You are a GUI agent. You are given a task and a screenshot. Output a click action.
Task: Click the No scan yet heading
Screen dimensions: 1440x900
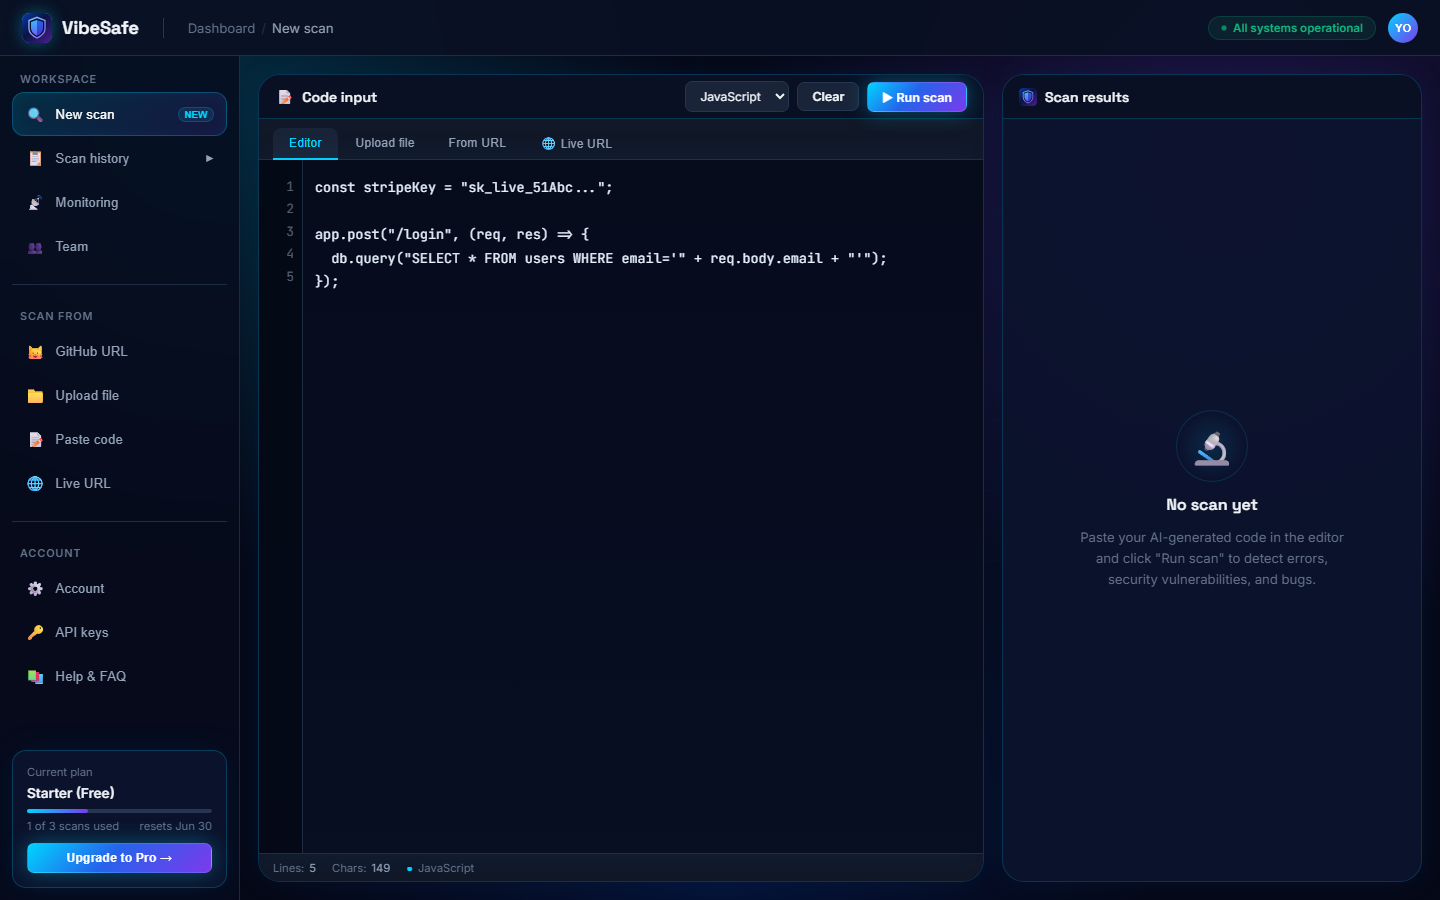[1212, 505]
